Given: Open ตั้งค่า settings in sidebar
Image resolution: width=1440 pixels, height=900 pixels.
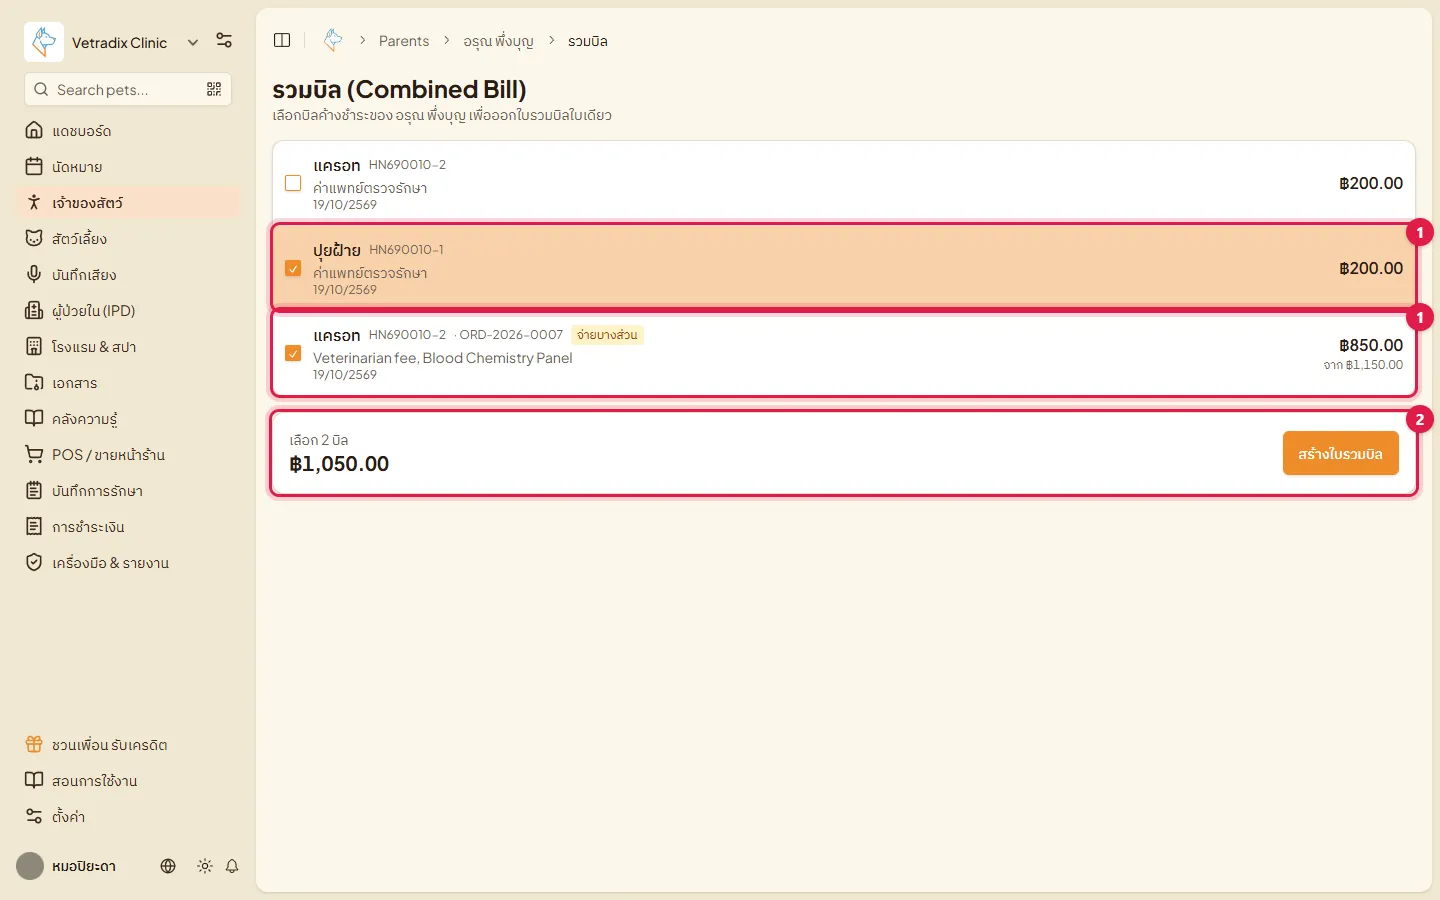Looking at the screenshot, I should (128, 817).
